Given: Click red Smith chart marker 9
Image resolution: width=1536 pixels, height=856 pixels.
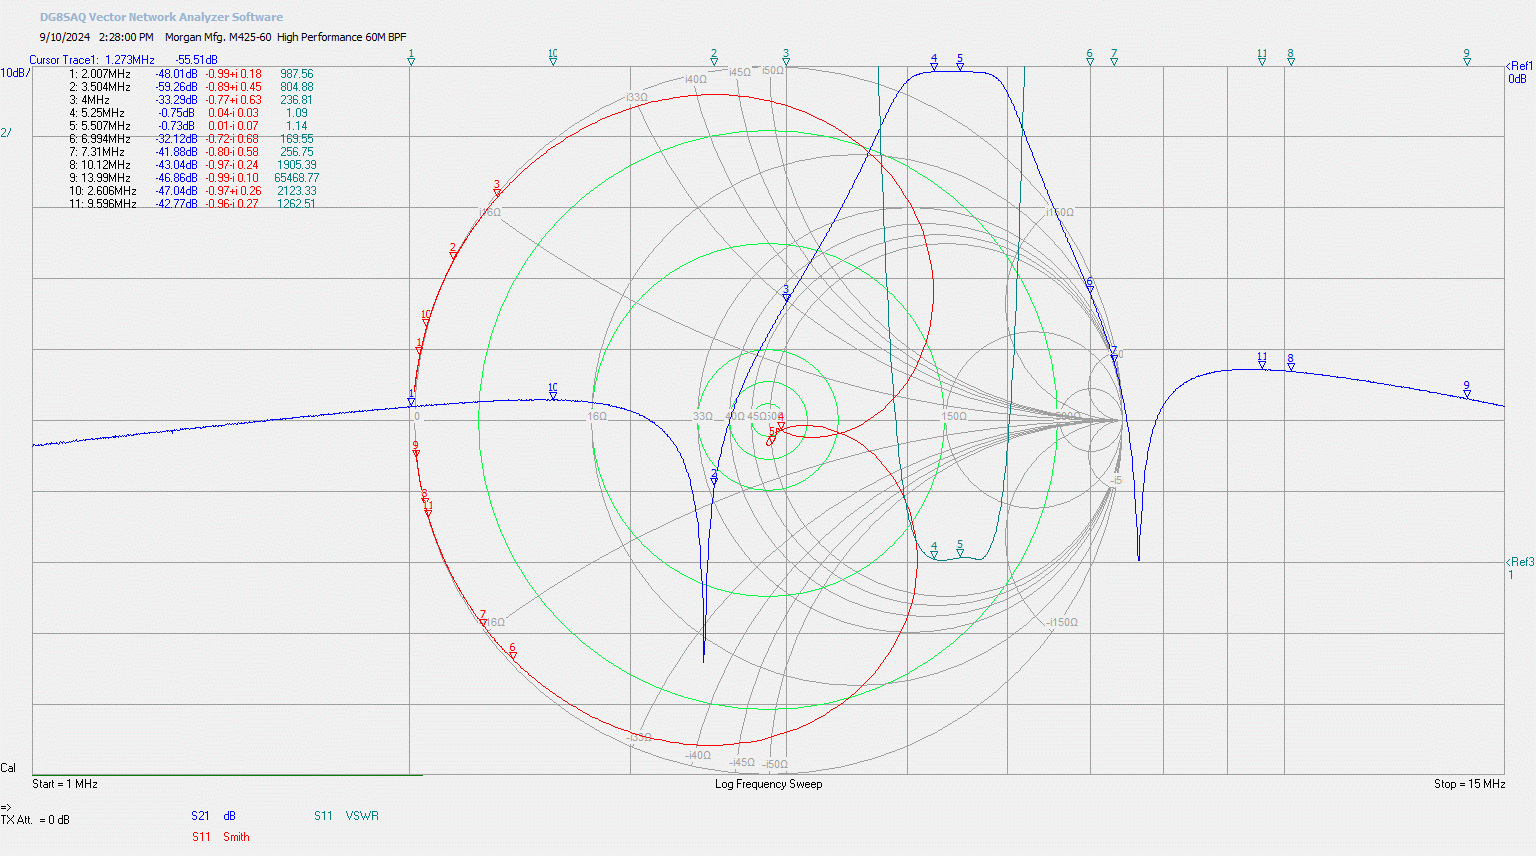Looking at the screenshot, I should pyautogui.click(x=416, y=450).
